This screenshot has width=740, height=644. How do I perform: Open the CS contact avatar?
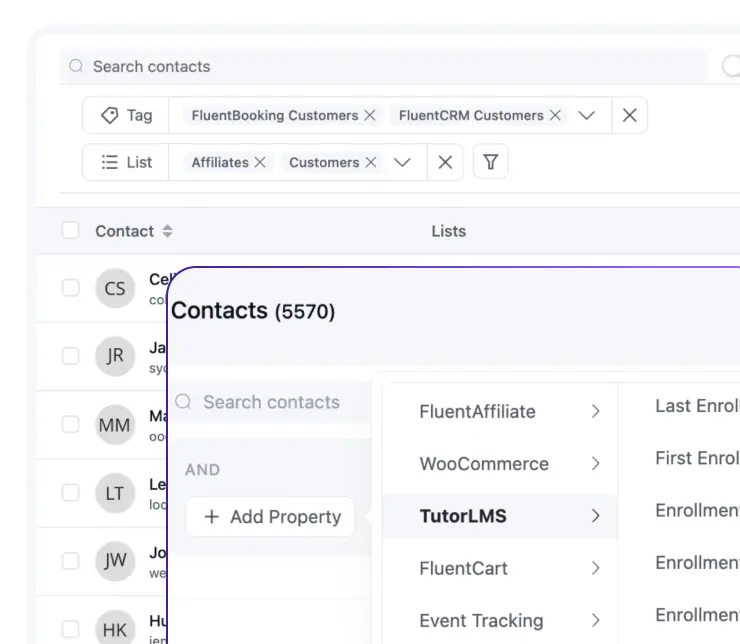point(115,288)
